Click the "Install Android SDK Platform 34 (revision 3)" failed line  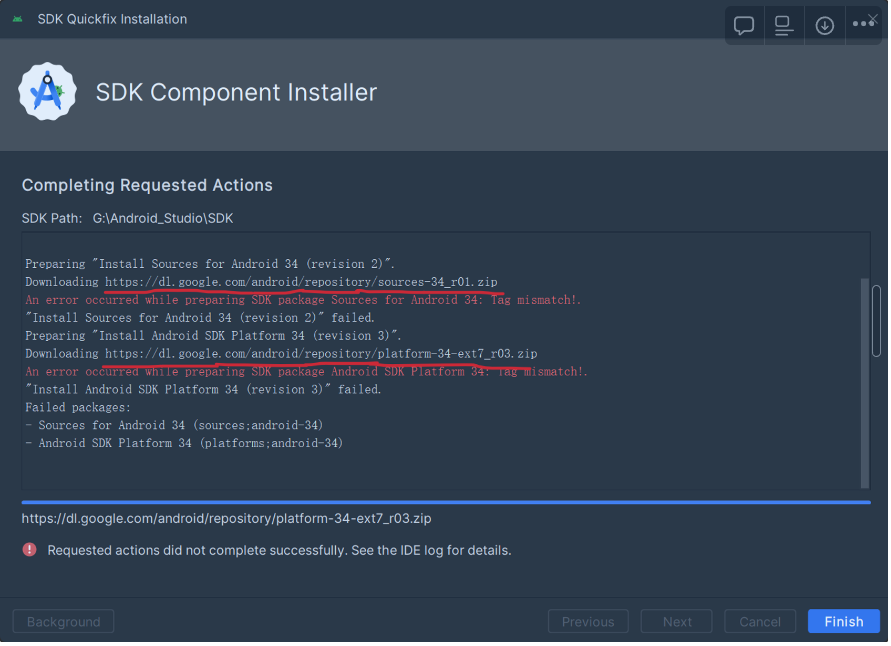[x=203, y=390]
